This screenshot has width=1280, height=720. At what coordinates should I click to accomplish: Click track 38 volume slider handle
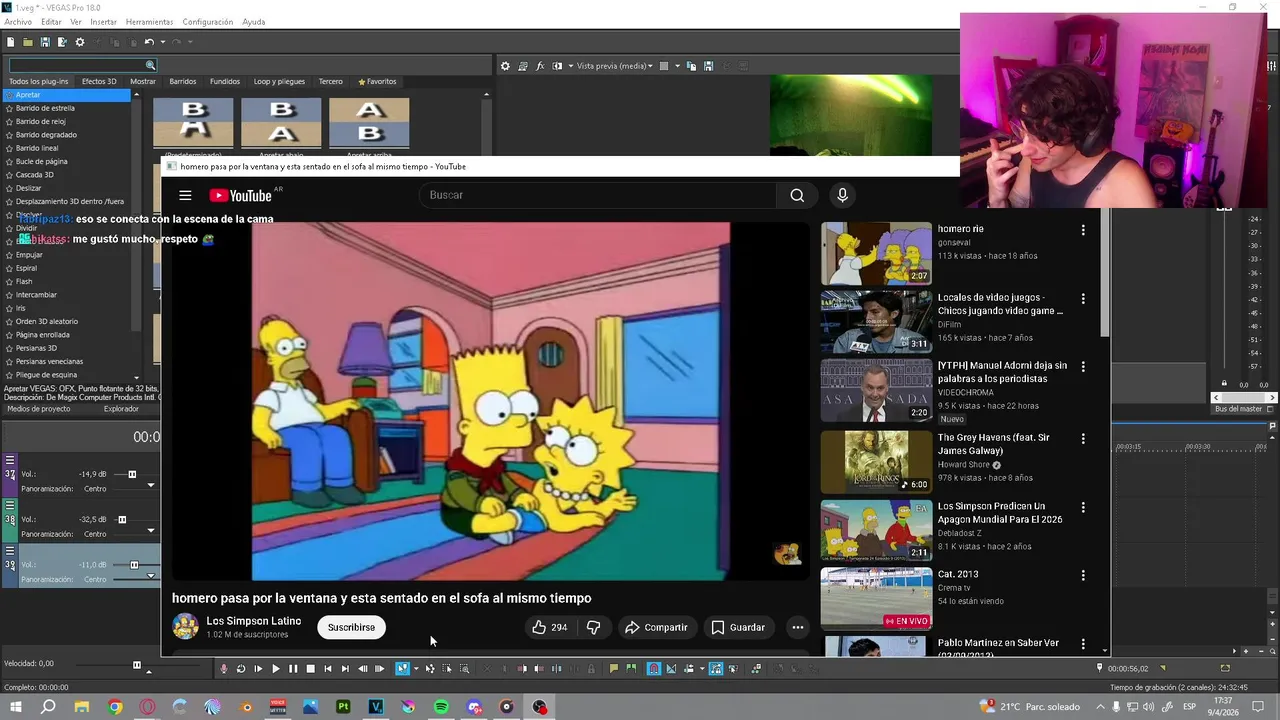pyautogui.click(x=122, y=520)
